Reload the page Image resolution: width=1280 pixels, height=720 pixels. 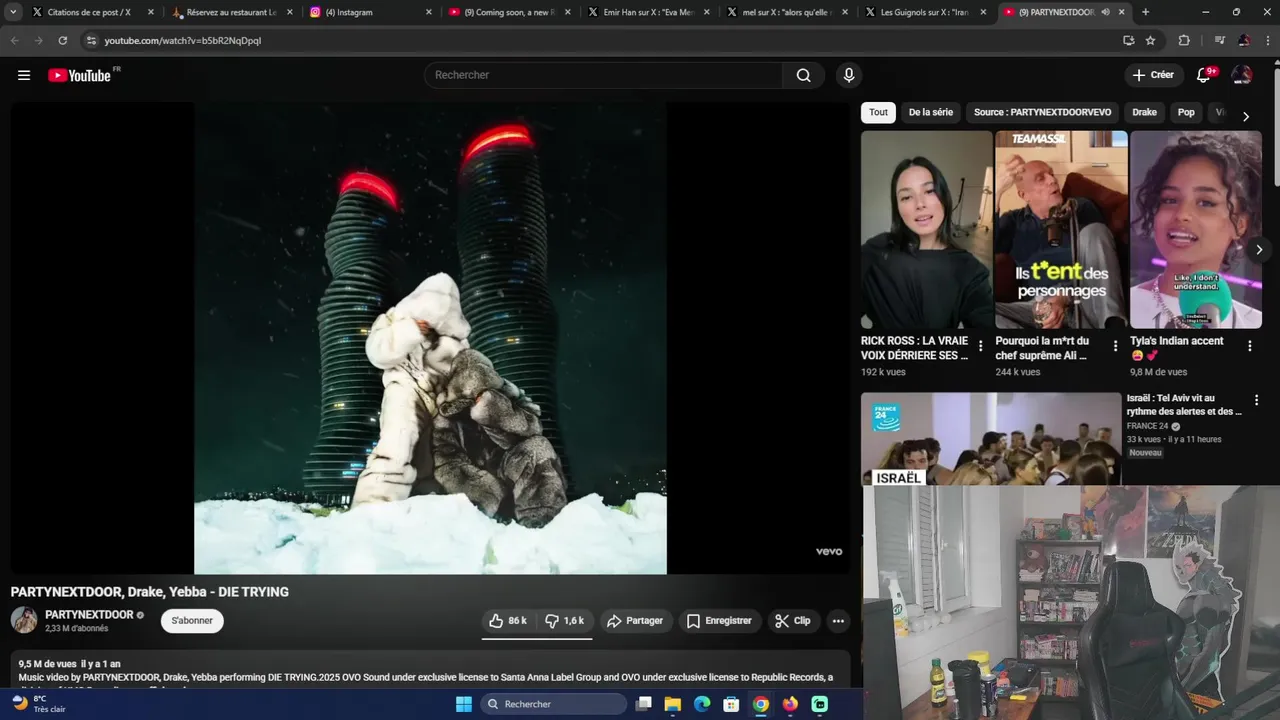(62, 40)
